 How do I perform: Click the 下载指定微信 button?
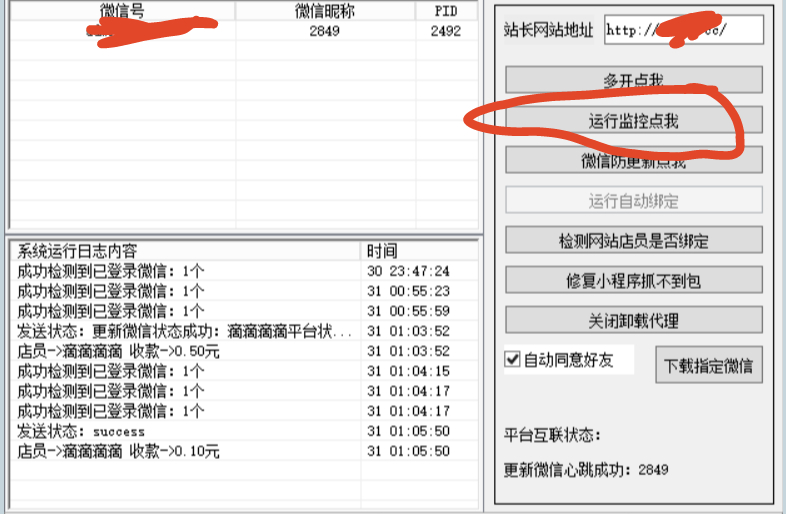pyautogui.click(x=709, y=365)
